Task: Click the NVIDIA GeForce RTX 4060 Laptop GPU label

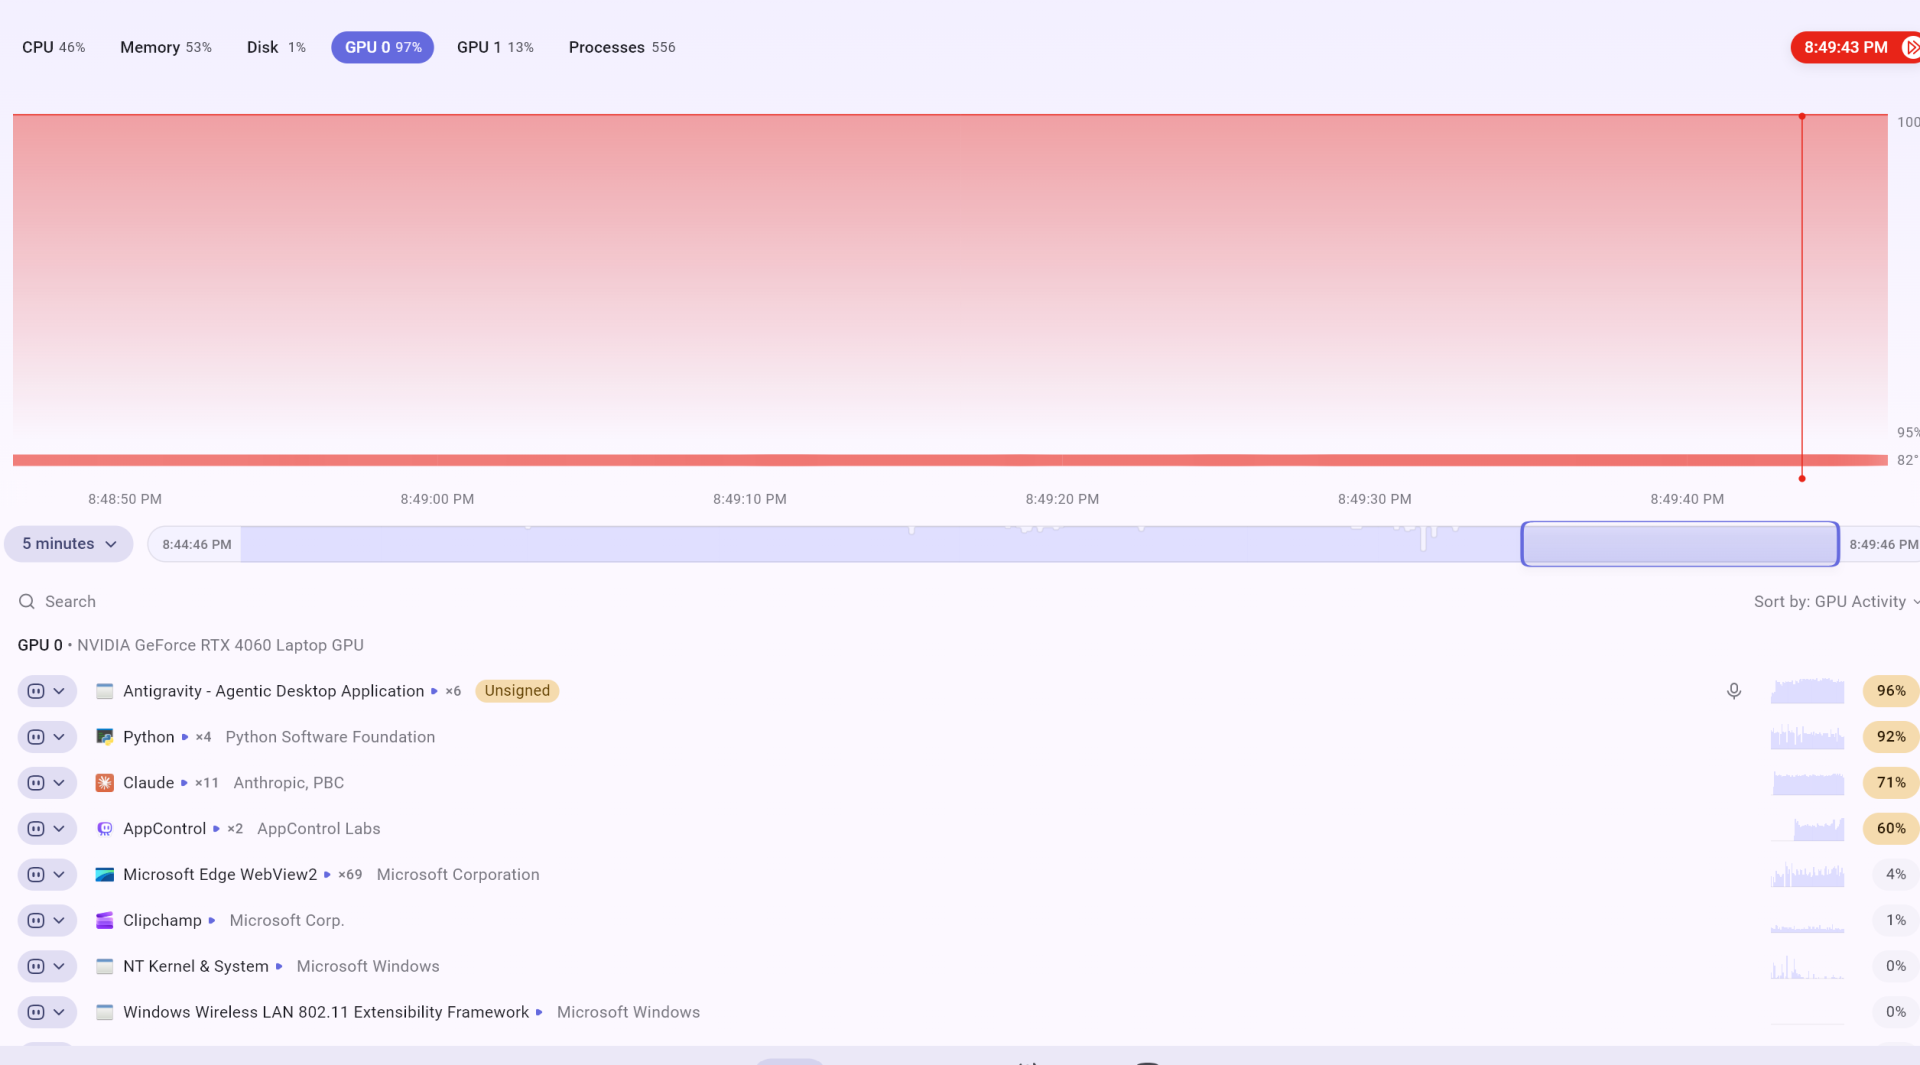Action: [x=220, y=646]
